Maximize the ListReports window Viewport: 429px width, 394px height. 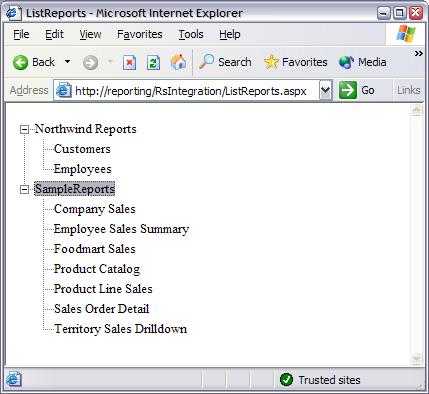point(400,13)
